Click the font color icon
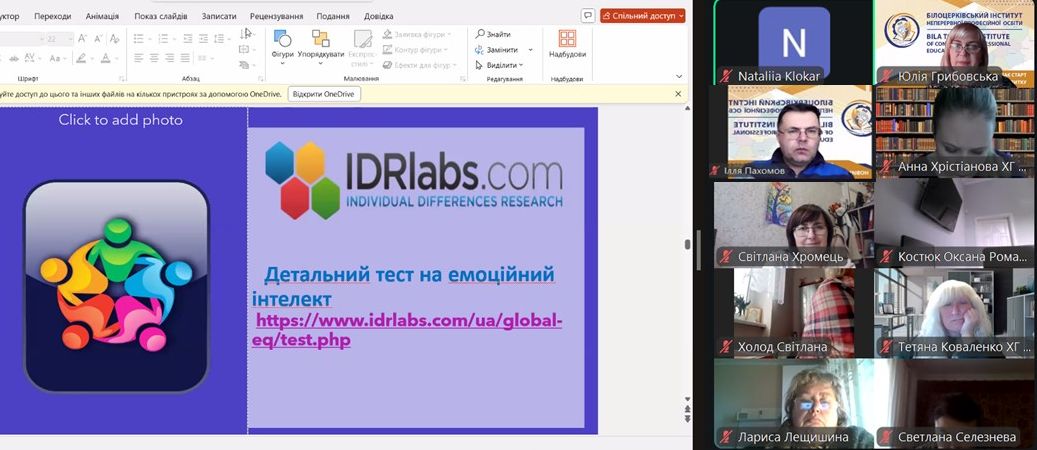Screen dimensions: 1037x450 pyautogui.click(x=107, y=58)
